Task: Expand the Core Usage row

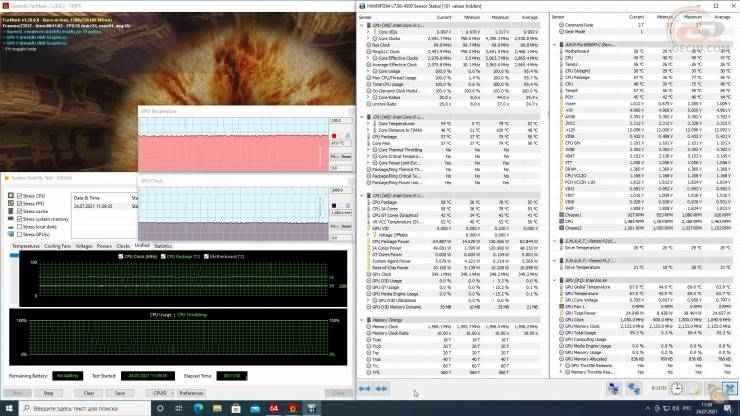Action: click(369, 71)
